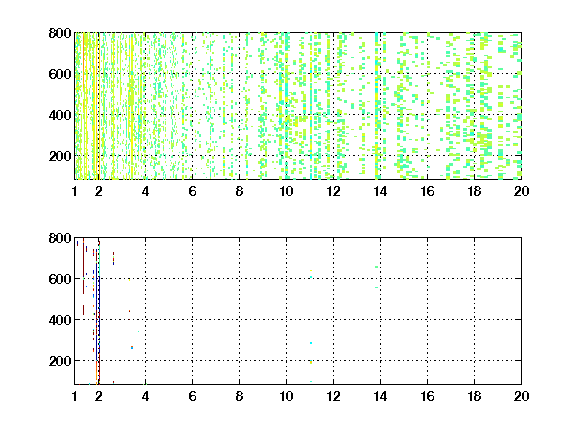Screen dimensions: 576x432
Task: Click x-axis tick label 18 on bottom plot
Action: tap(474, 396)
